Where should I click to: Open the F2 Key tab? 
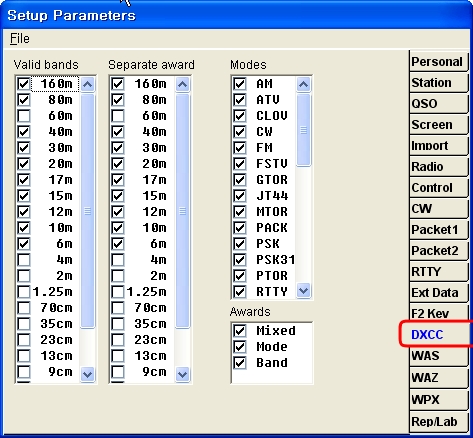pos(438,314)
